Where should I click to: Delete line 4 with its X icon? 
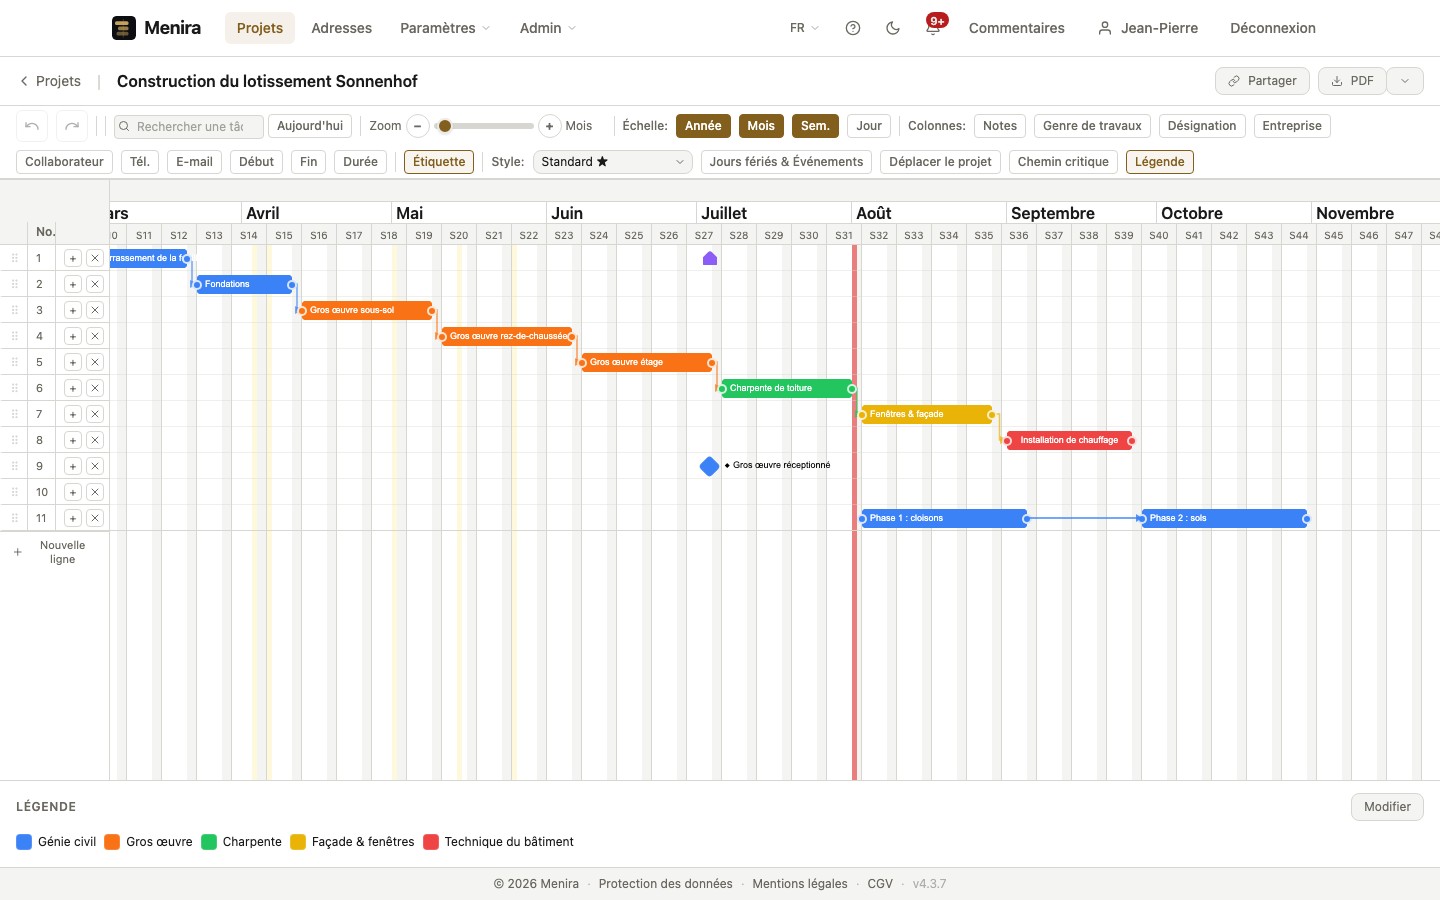pos(95,336)
